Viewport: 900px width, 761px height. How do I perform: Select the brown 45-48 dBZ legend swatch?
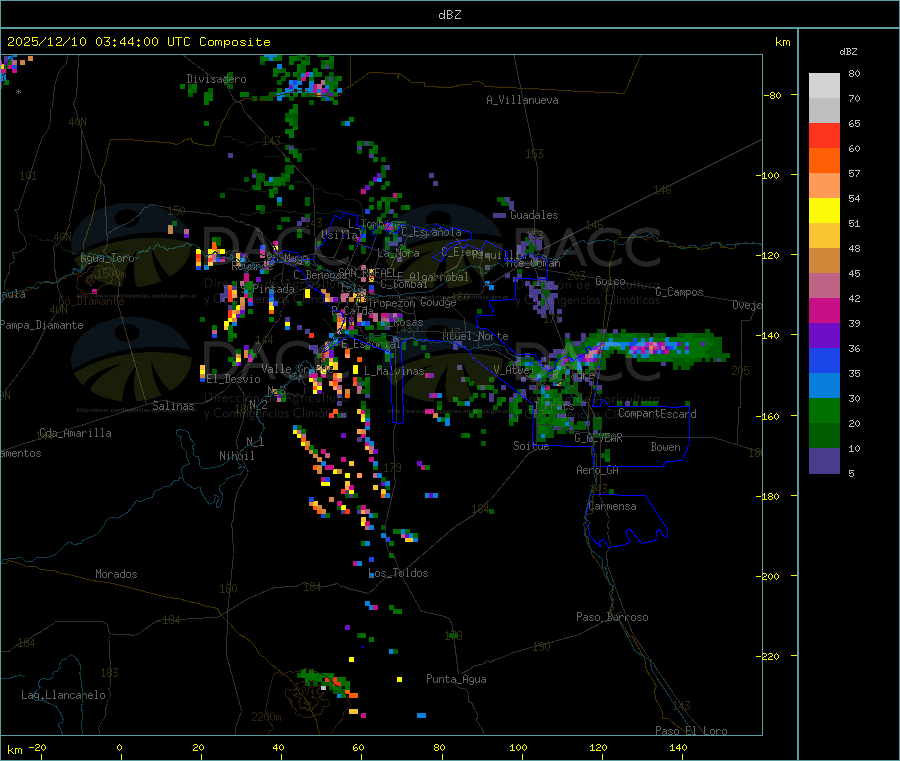pos(824,261)
